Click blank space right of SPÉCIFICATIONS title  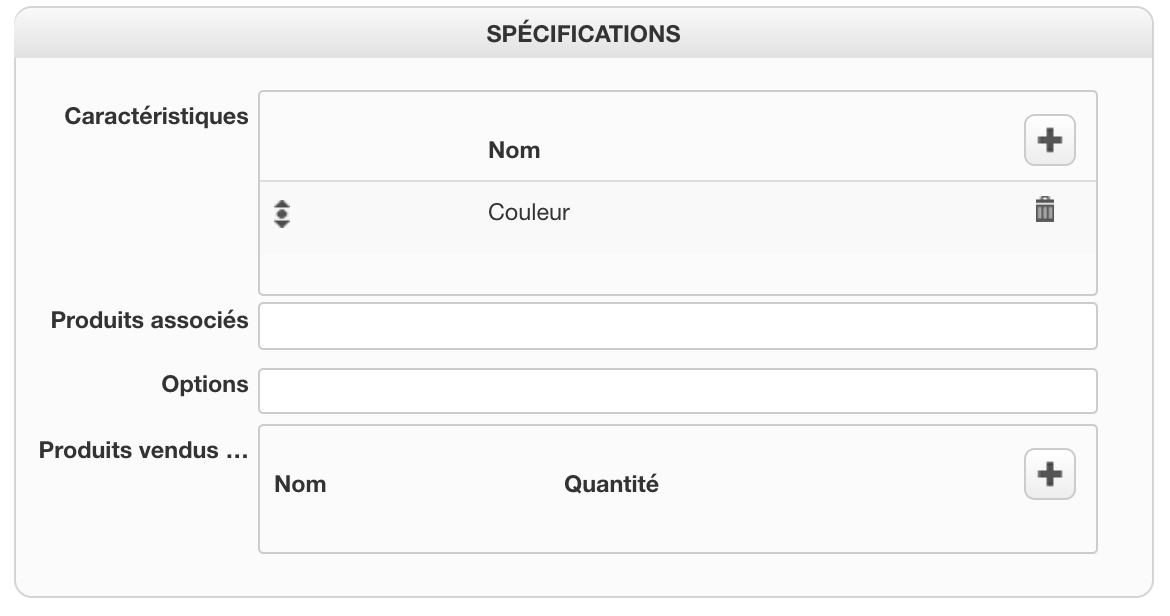tap(900, 34)
